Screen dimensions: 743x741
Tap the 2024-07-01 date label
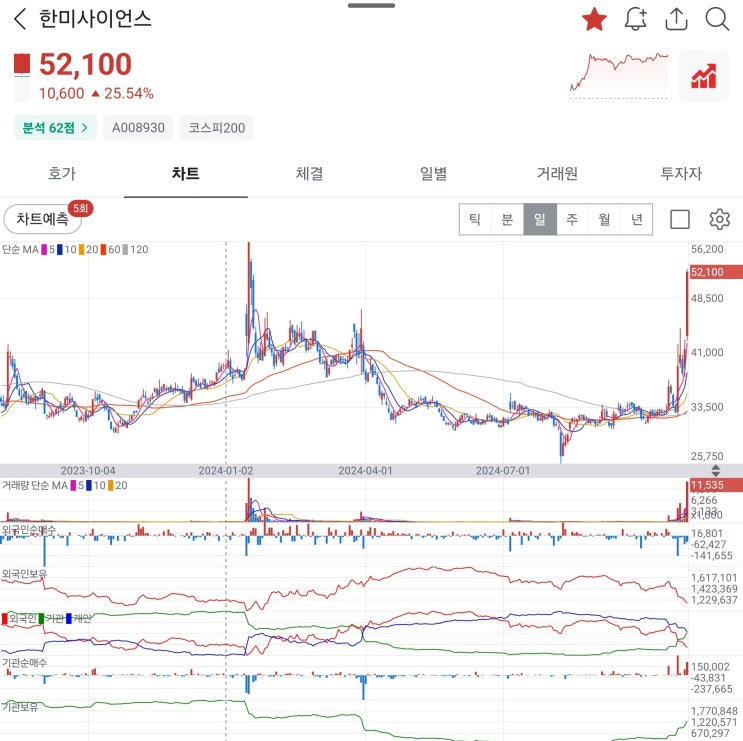(x=503, y=470)
